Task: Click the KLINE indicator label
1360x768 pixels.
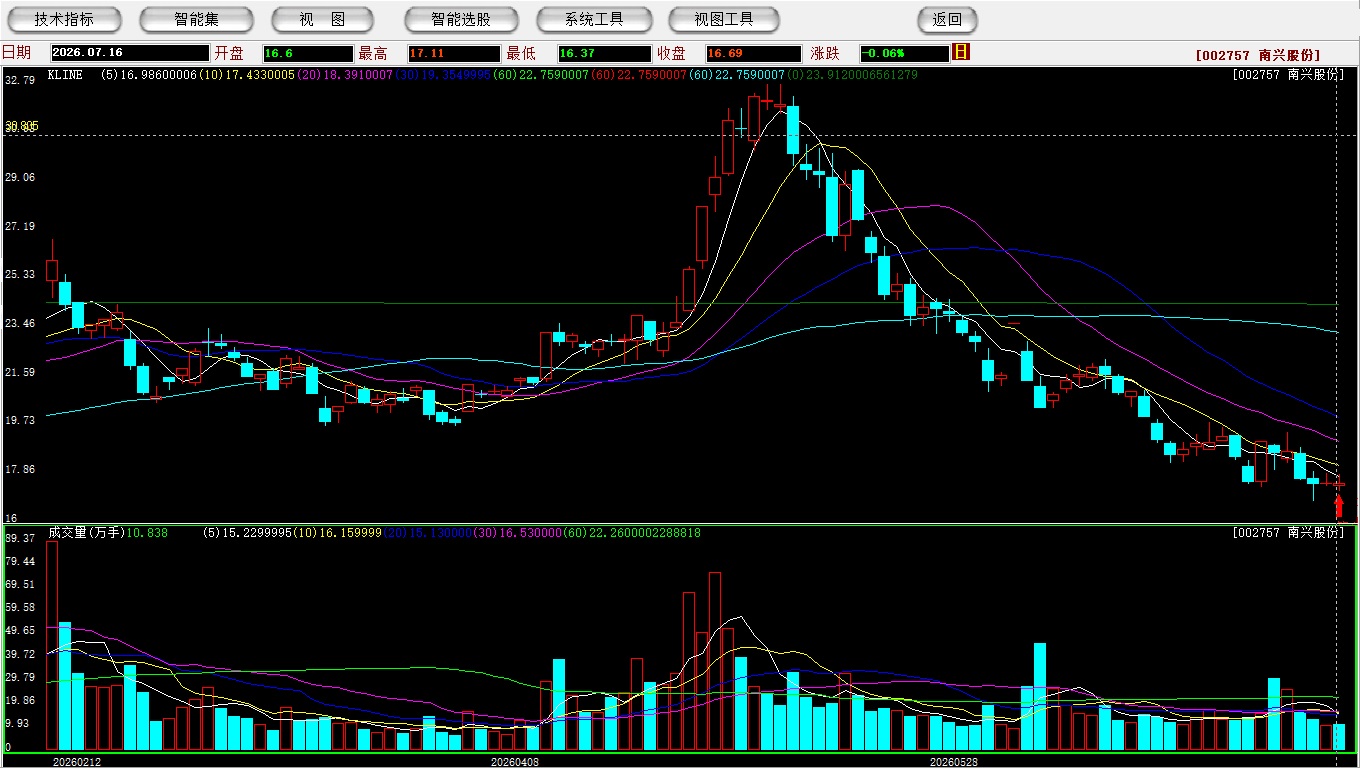Action: click(65, 74)
